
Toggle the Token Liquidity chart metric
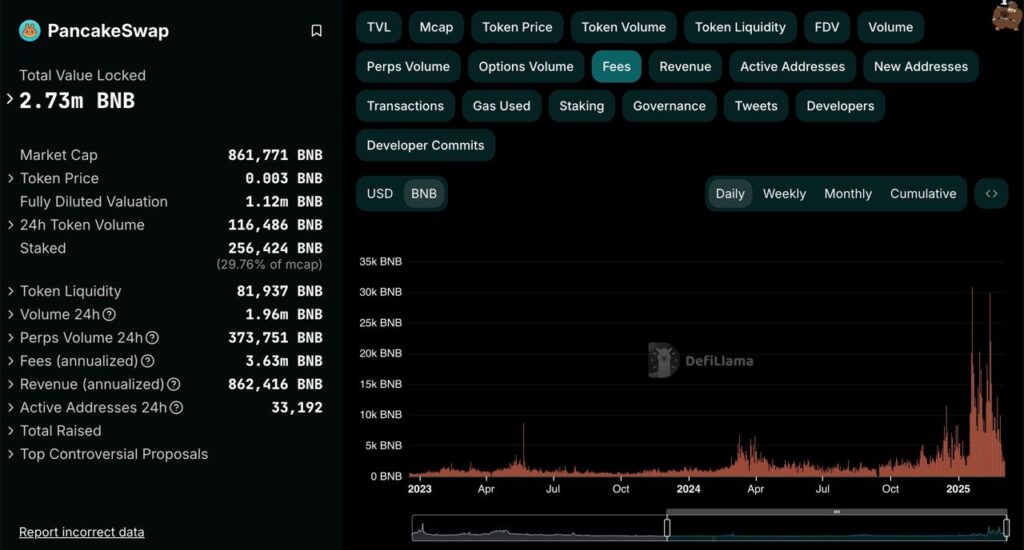[x=740, y=27]
